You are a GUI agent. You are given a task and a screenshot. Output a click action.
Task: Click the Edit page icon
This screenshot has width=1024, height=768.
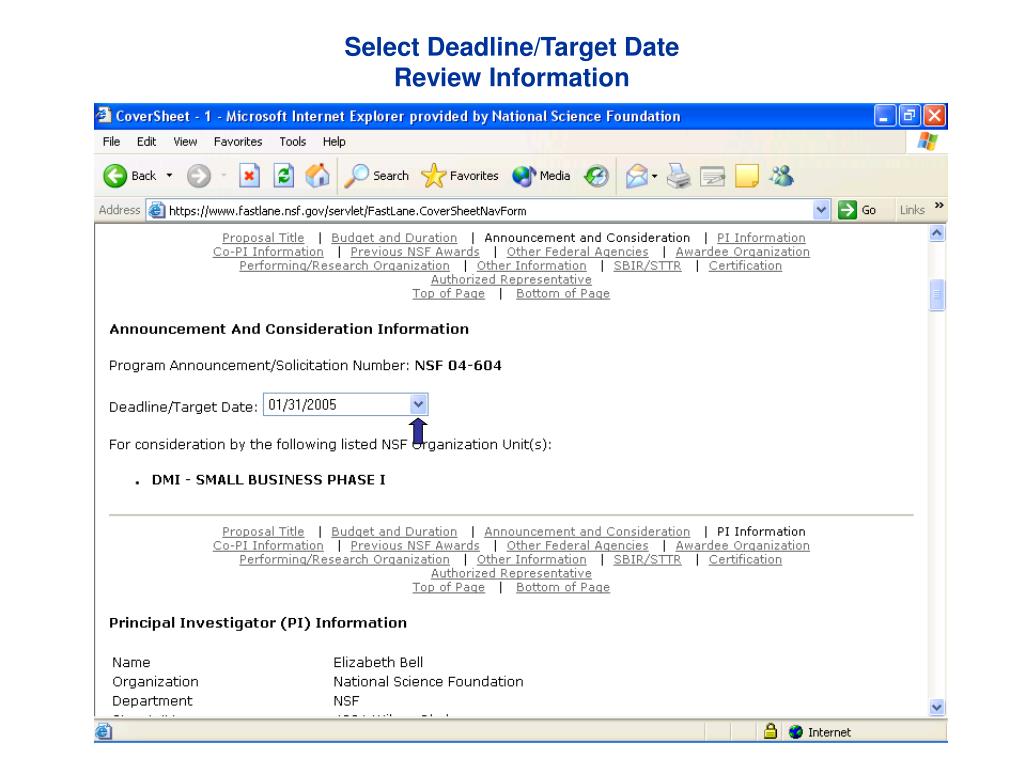coord(712,176)
